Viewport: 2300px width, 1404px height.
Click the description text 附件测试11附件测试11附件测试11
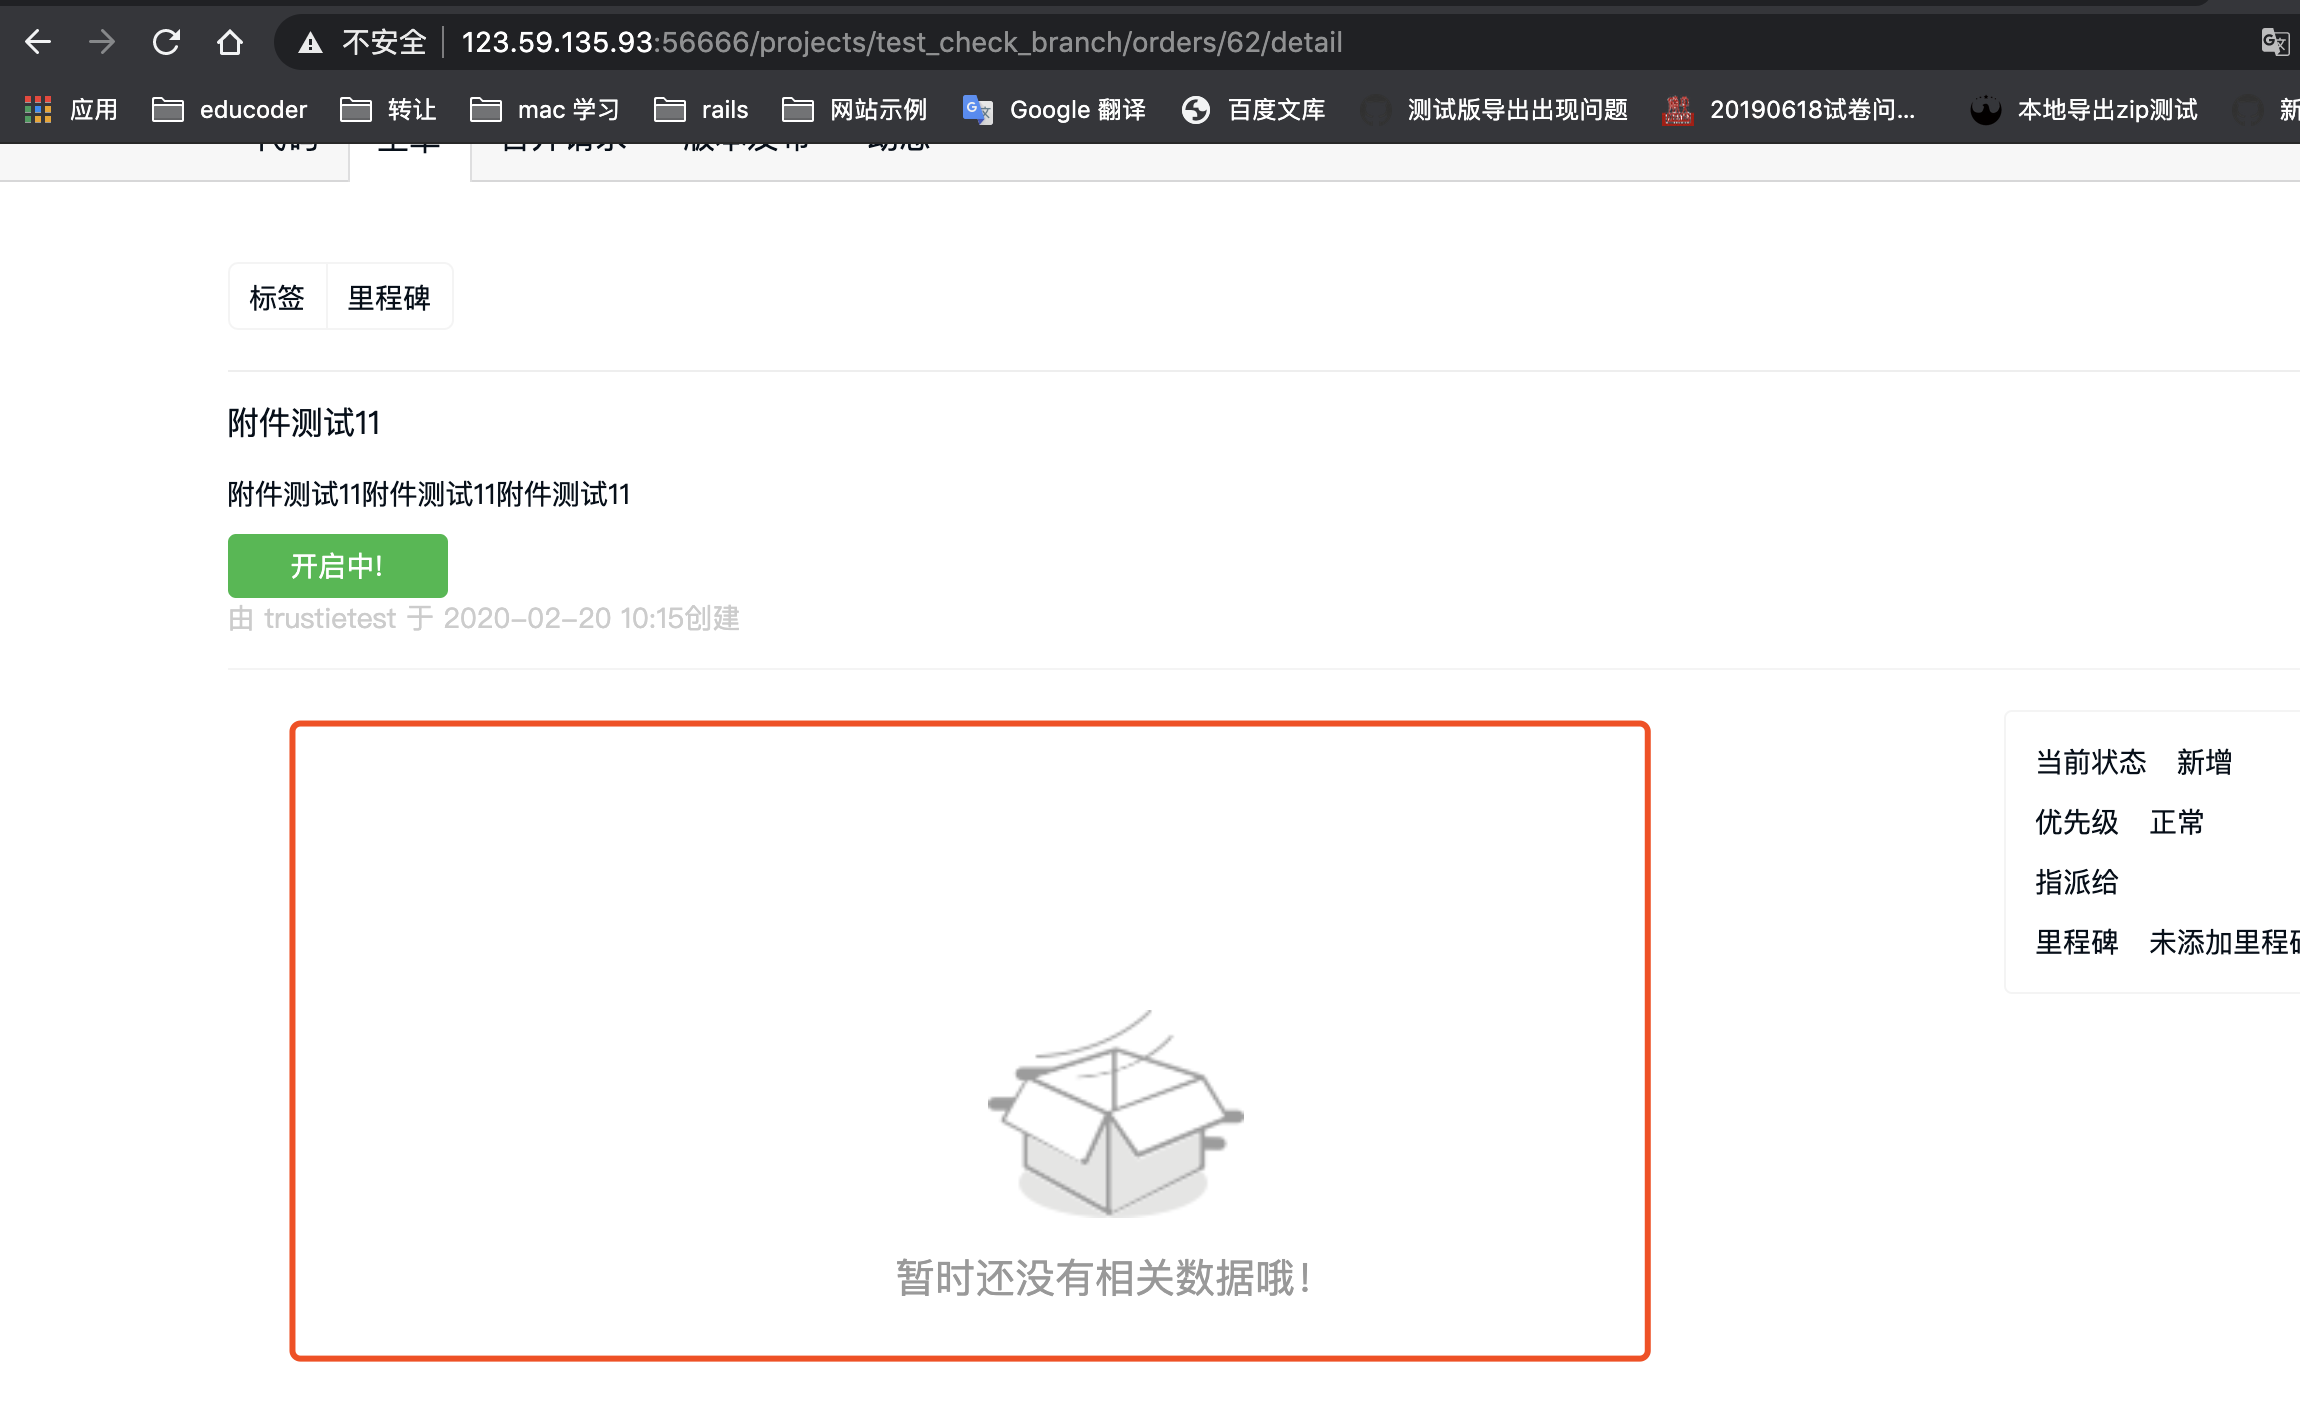(429, 494)
